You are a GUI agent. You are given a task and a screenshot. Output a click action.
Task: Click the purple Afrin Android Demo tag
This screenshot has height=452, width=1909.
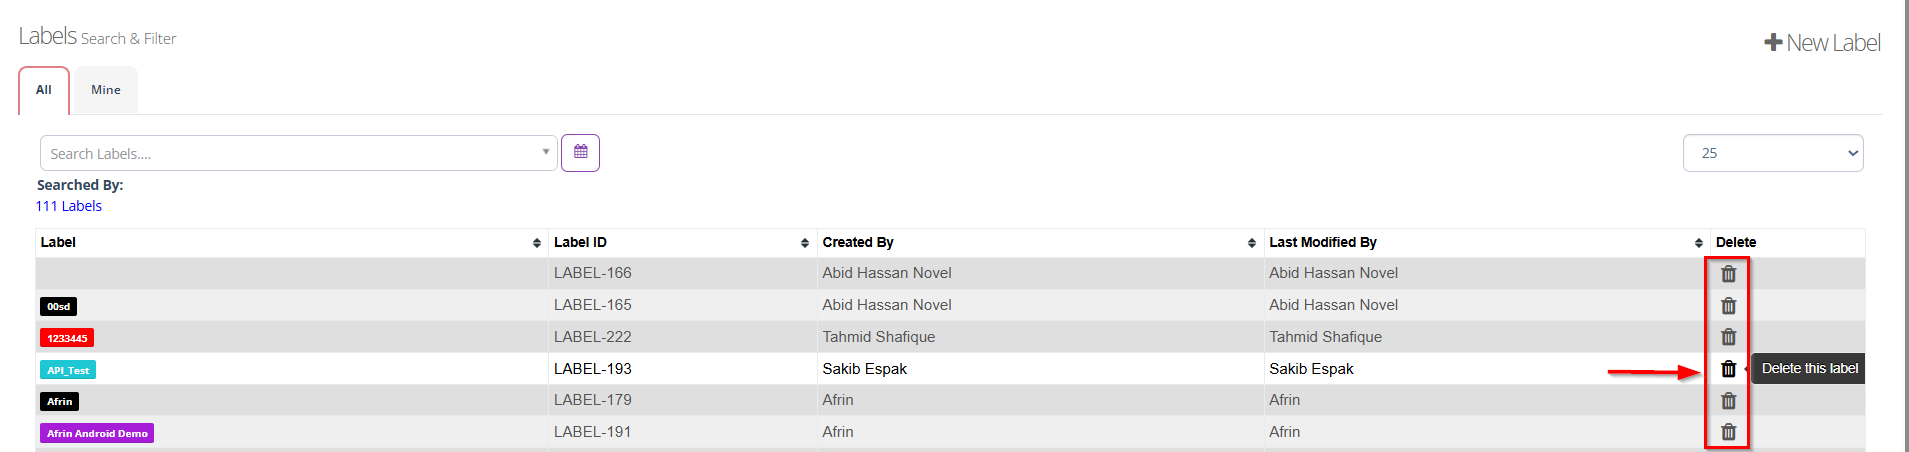pos(97,433)
